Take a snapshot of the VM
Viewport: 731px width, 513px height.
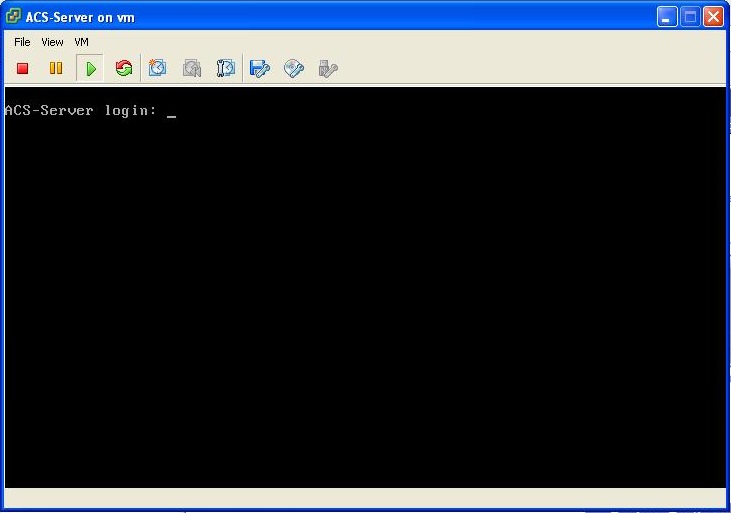coord(157,68)
